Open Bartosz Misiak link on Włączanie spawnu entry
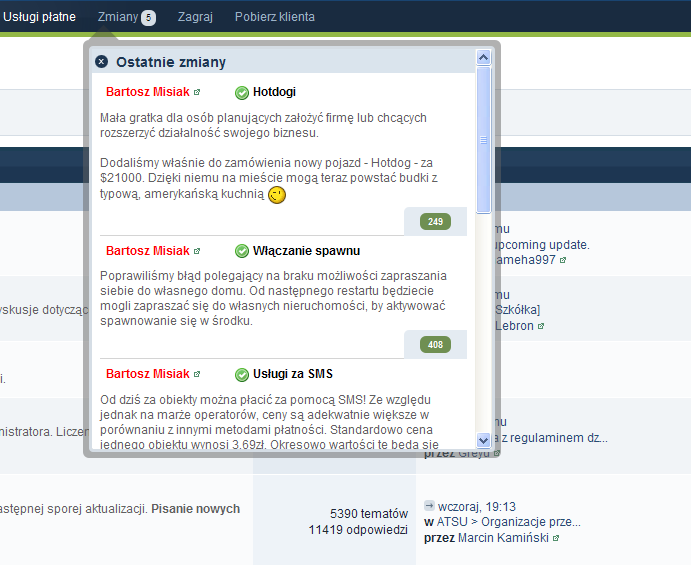The width and height of the screenshot is (691, 565). (148, 251)
